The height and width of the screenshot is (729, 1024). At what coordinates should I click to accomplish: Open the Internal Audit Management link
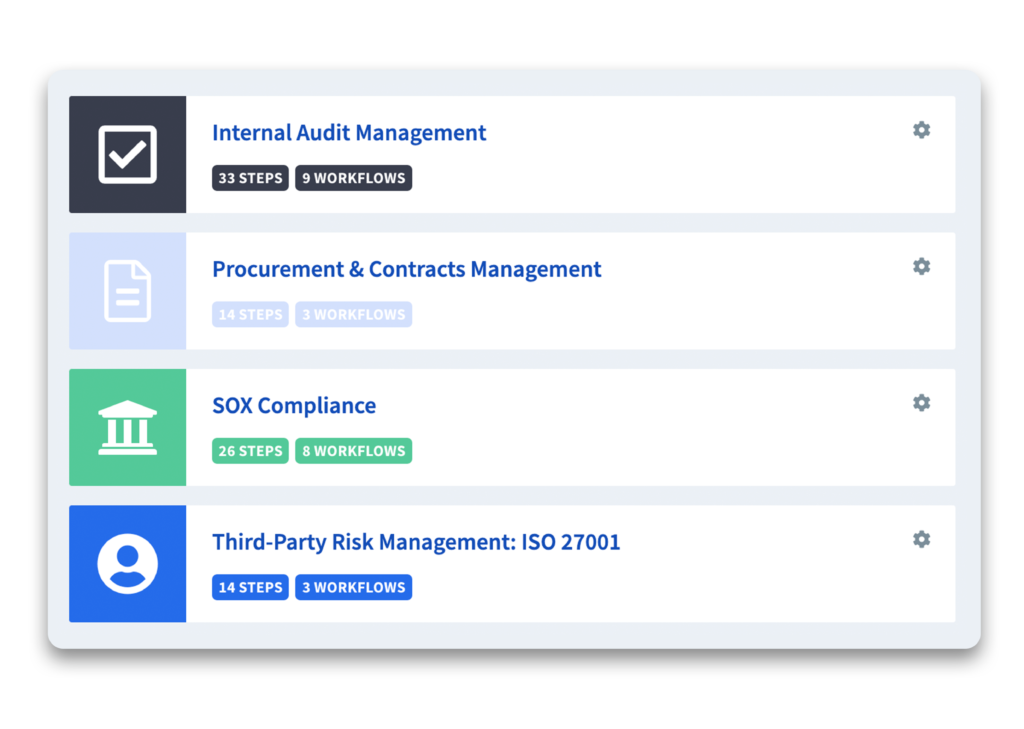tap(349, 133)
